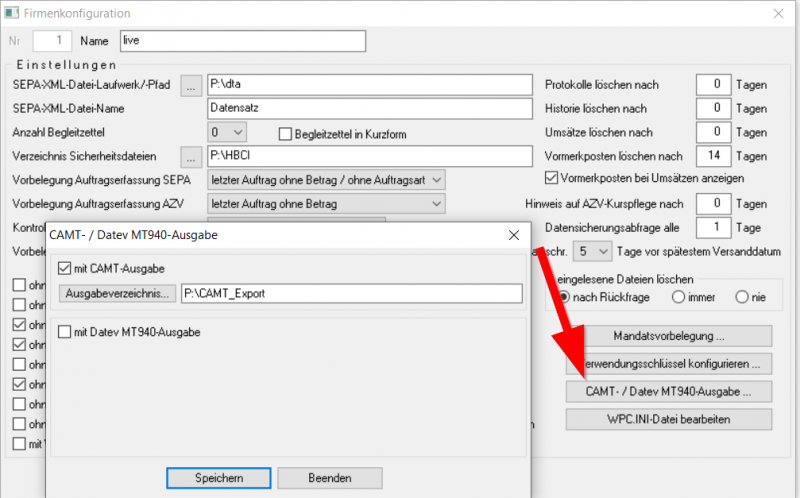Click the P:\CAMT_Export path input field
Viewport: 800px width, 498px height.
click(x=352, y=293)
